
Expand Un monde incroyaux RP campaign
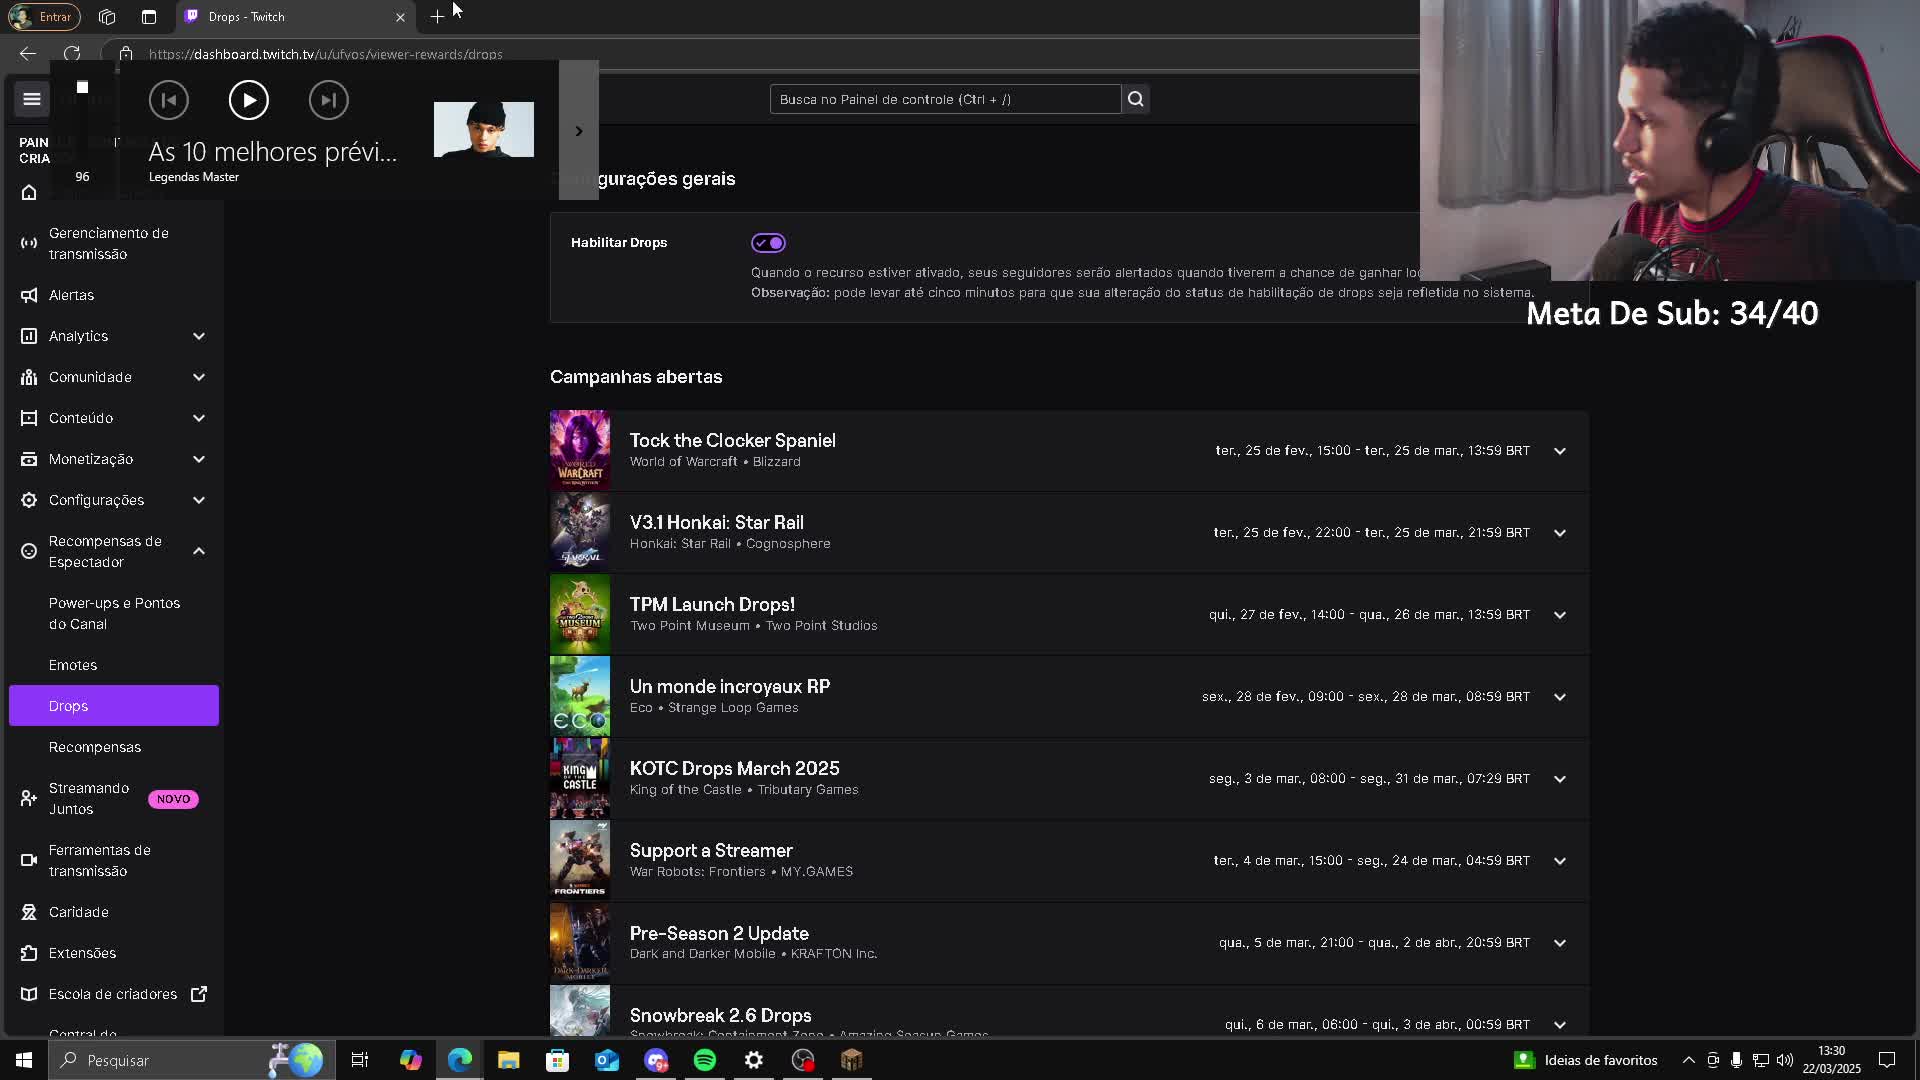coord(1560,697)
